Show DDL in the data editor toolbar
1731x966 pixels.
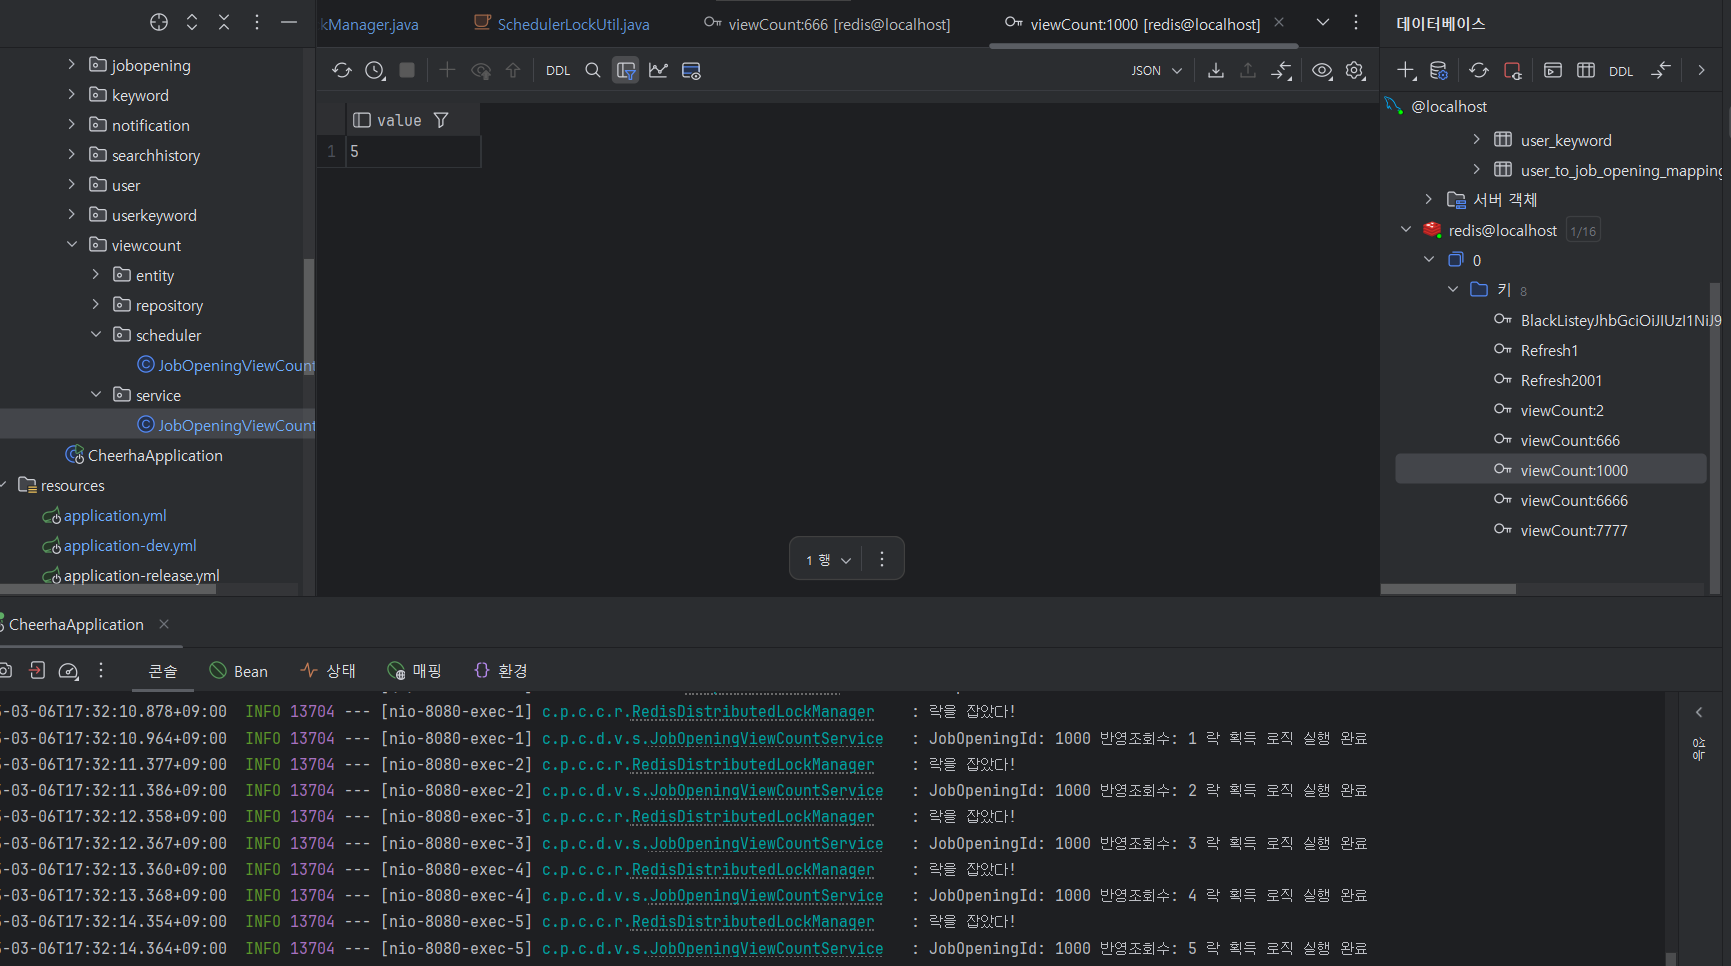pyautogui.click(x=558, y=71)
